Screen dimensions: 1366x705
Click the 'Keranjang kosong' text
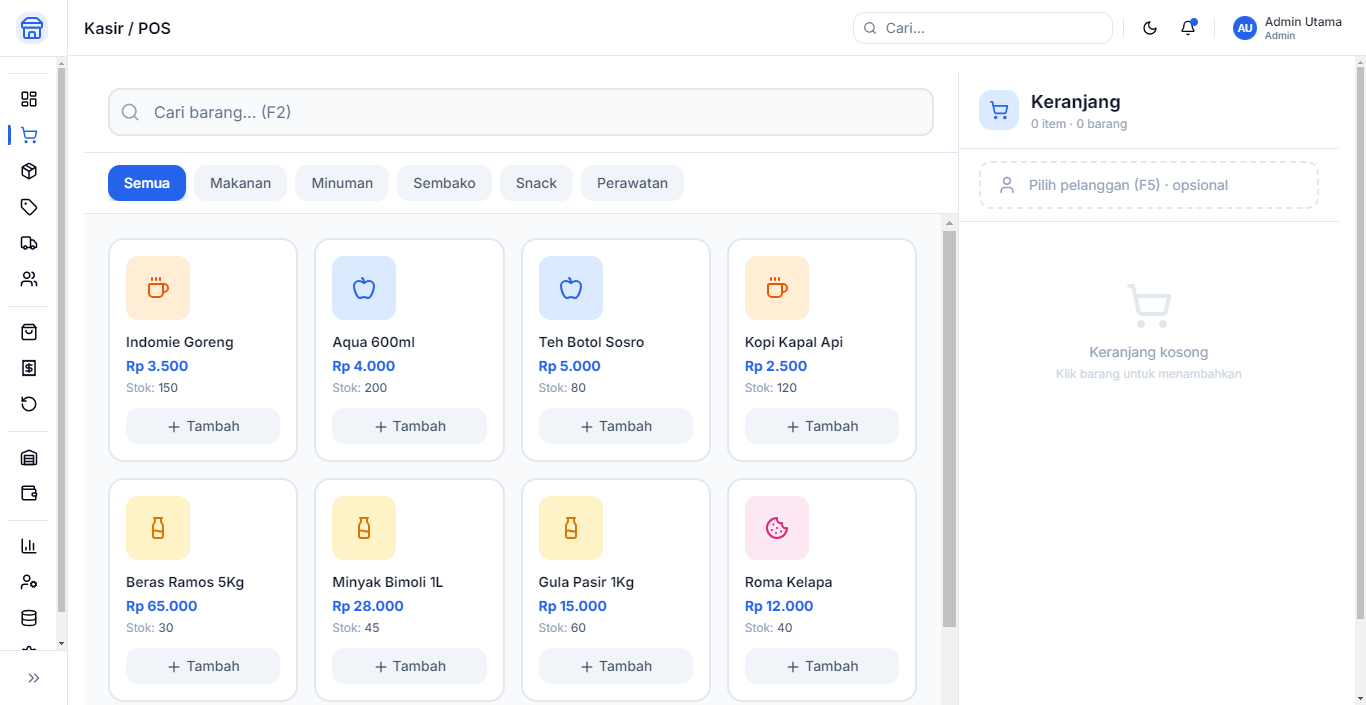(1149, 352)
